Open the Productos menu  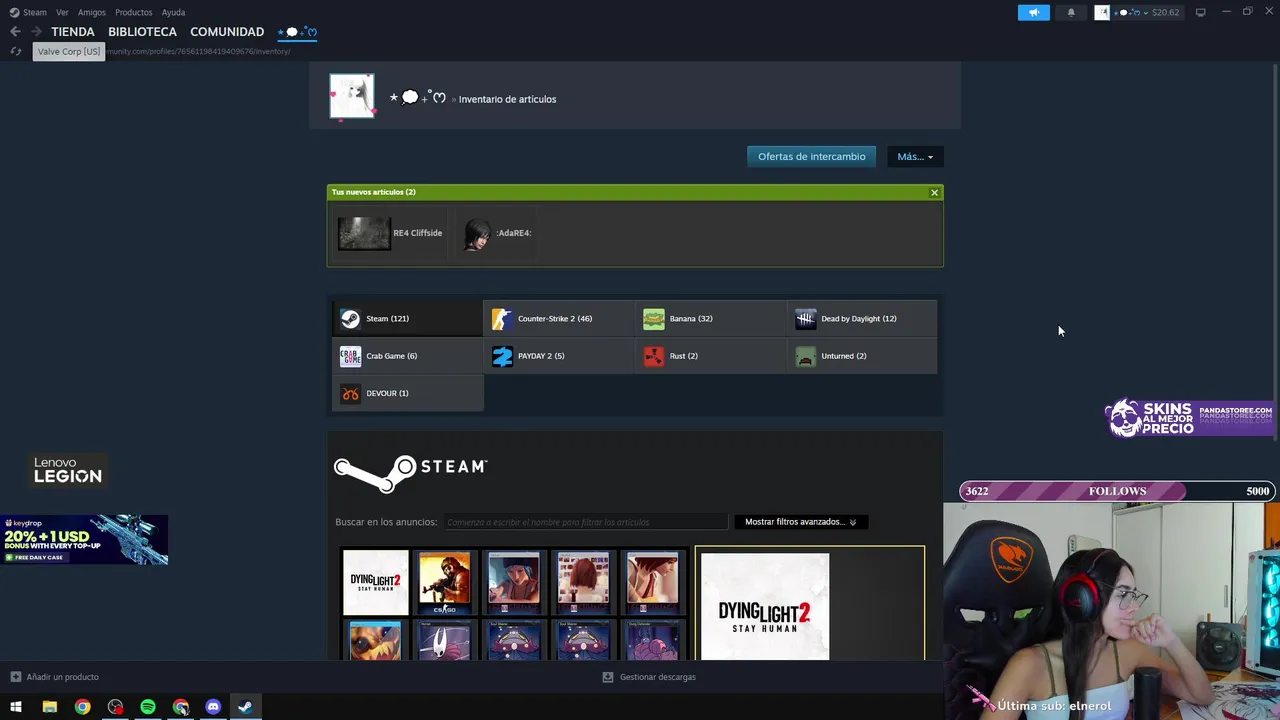133,12
